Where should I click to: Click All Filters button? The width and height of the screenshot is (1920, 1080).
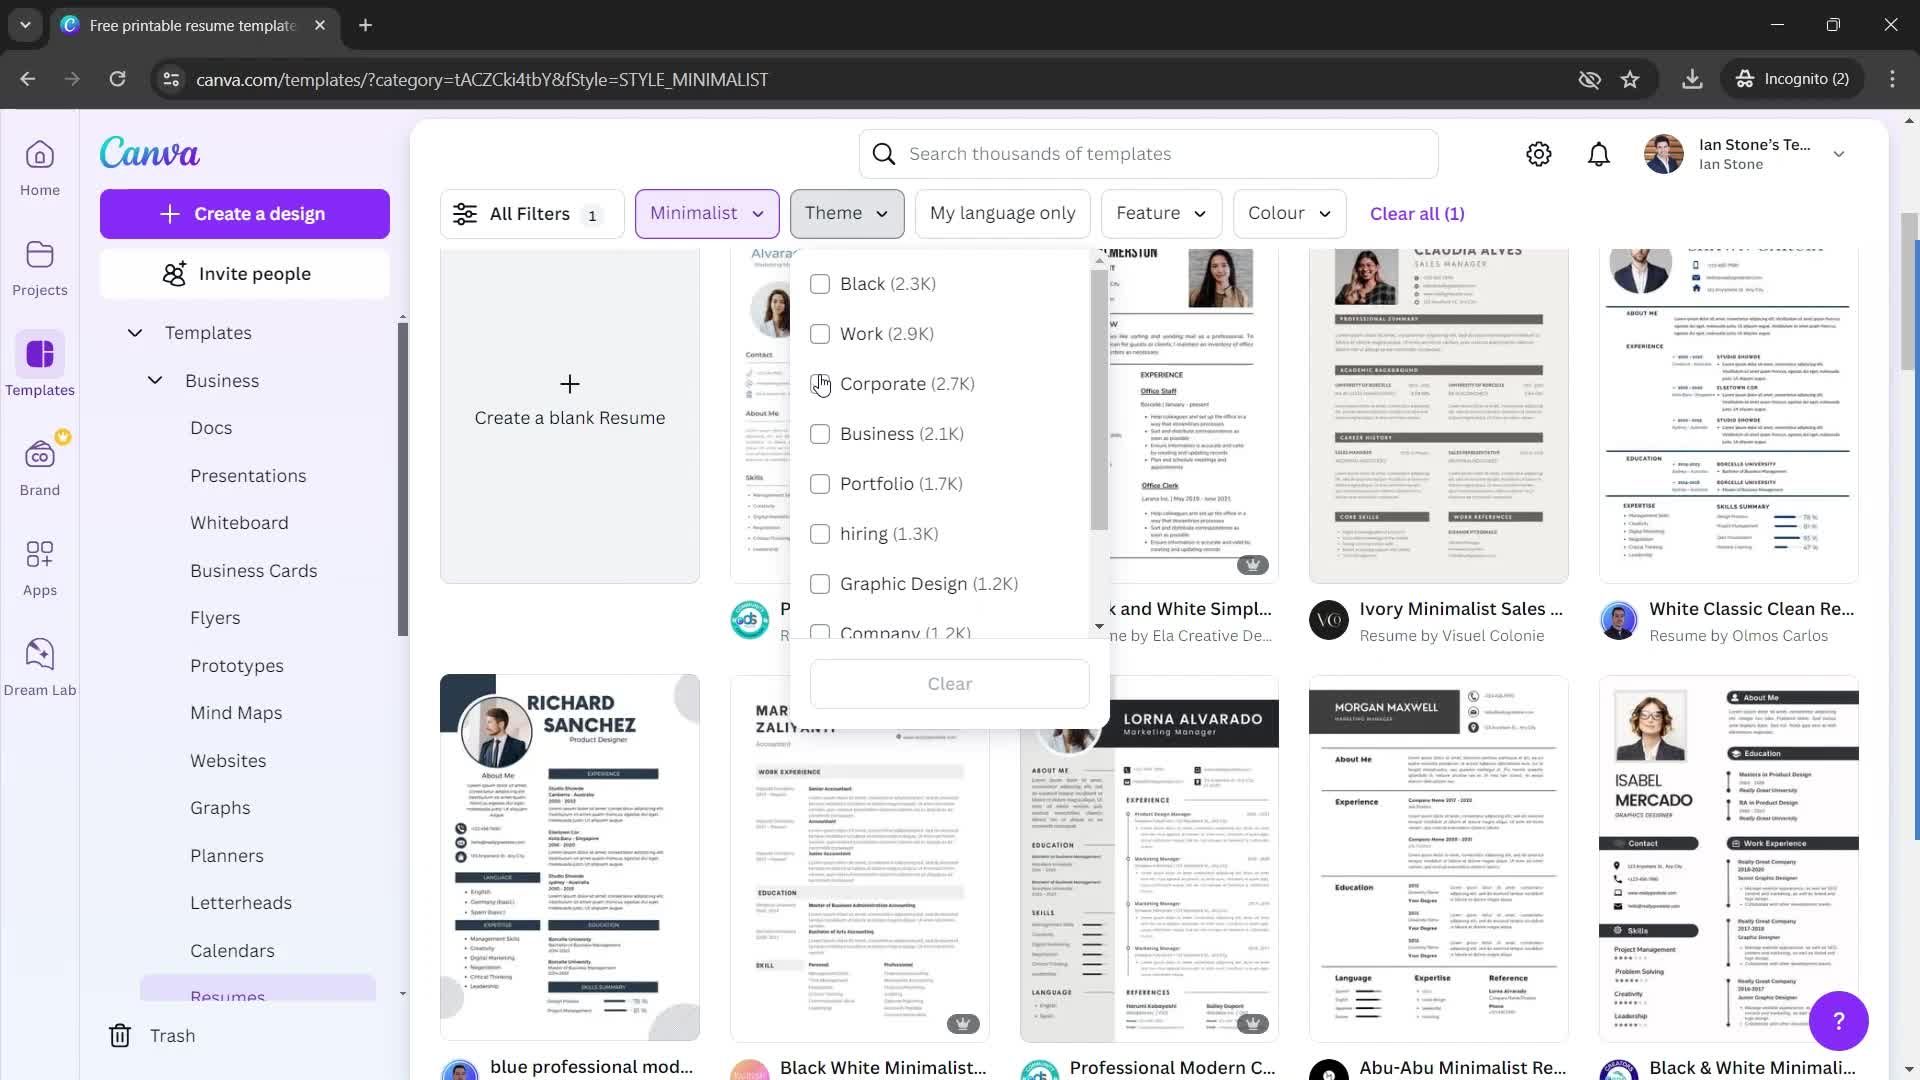click(x=532, y=214)
